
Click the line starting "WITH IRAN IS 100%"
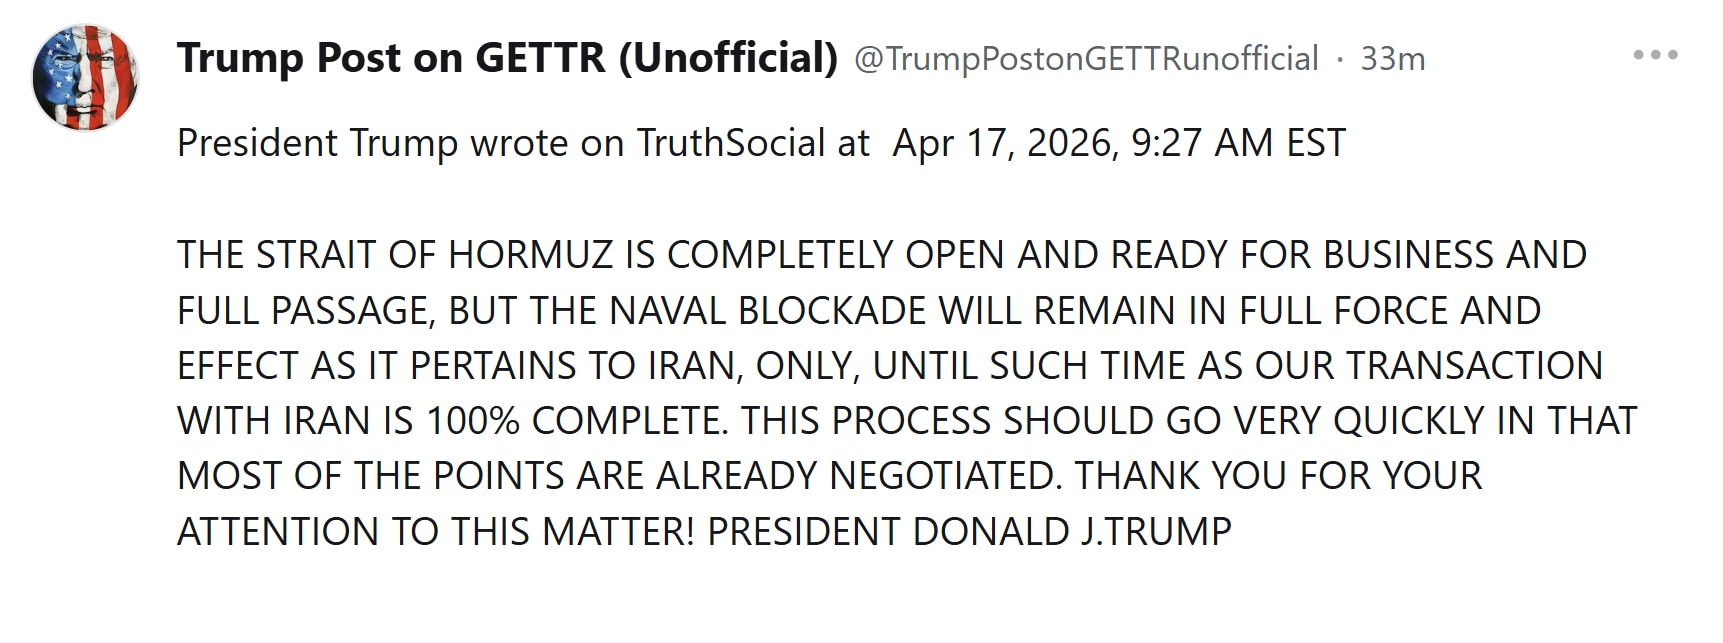coord(906,420)
